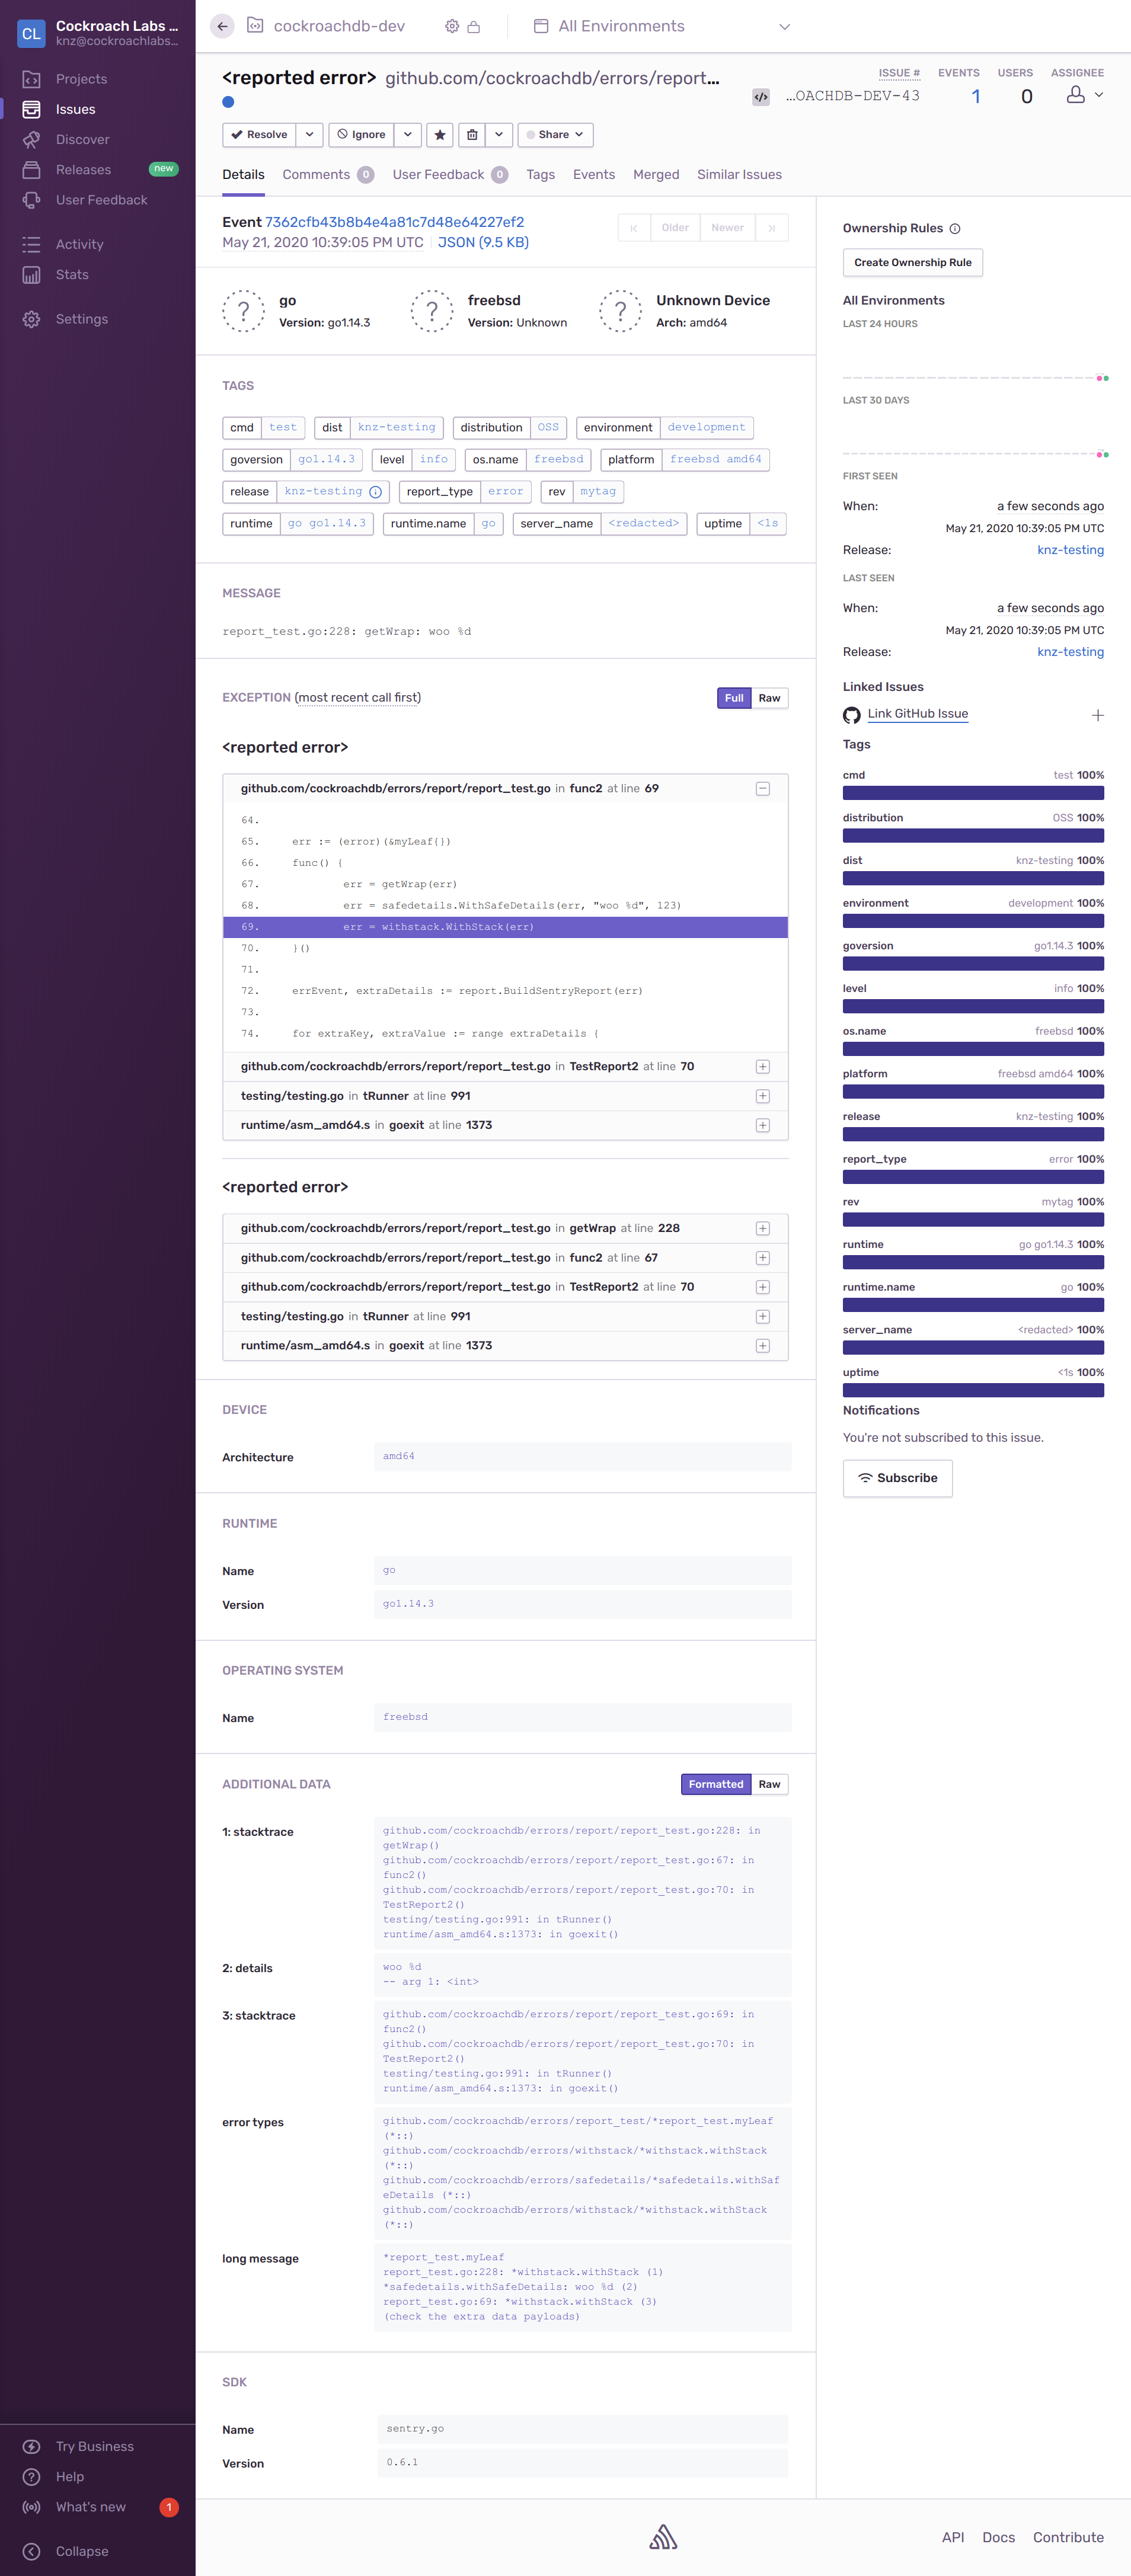Expand func2 line 67 frame
This screenshot has width=1131, height=2576.
(x=762, y=1258)
